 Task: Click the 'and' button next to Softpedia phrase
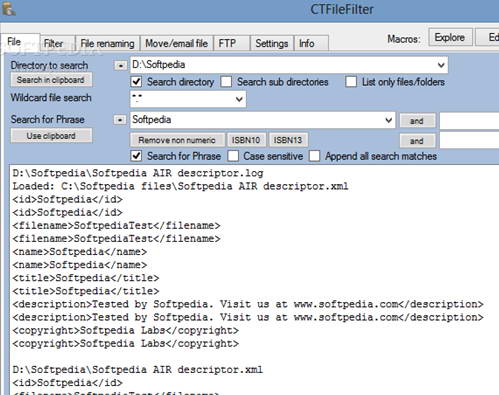[417, 121]
